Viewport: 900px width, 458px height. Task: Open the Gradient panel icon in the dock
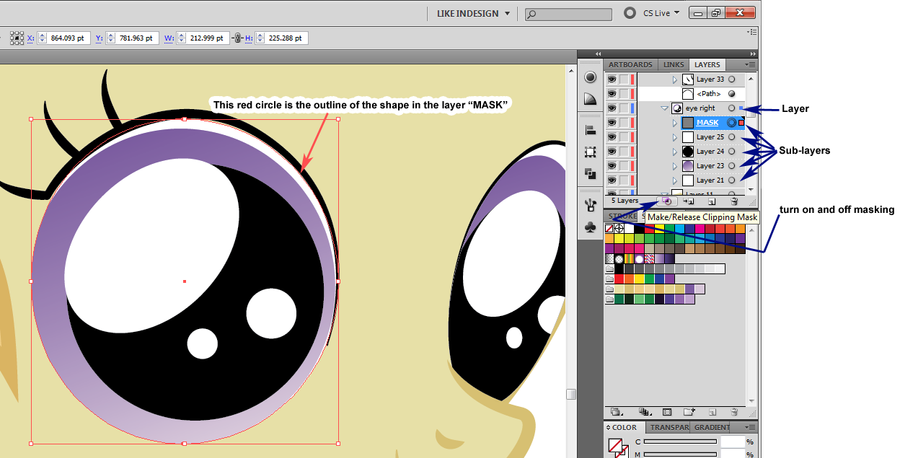pyautogui.click(x=590, y=99)
